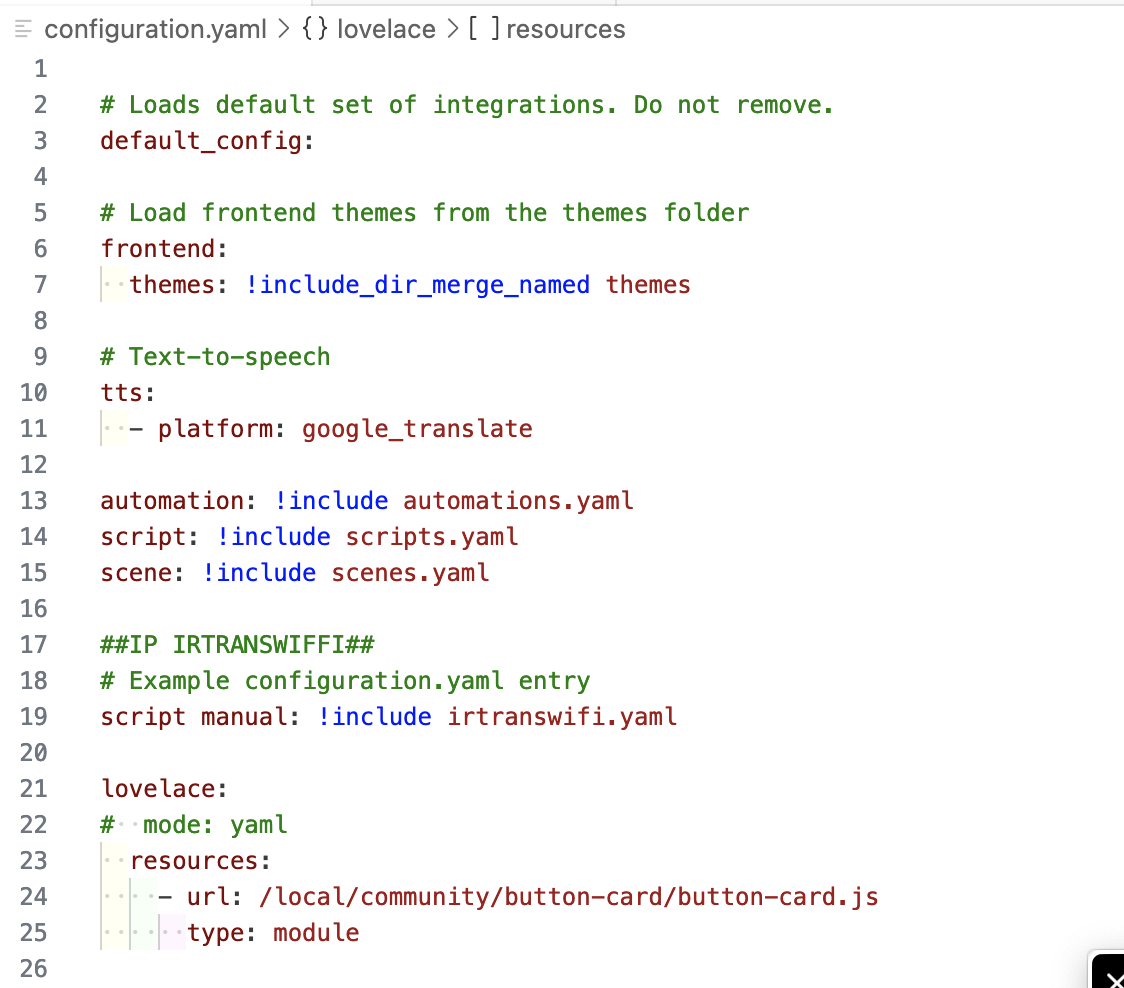Click '# Example configuration.yaml entry' comment

(x=346, y=680)
